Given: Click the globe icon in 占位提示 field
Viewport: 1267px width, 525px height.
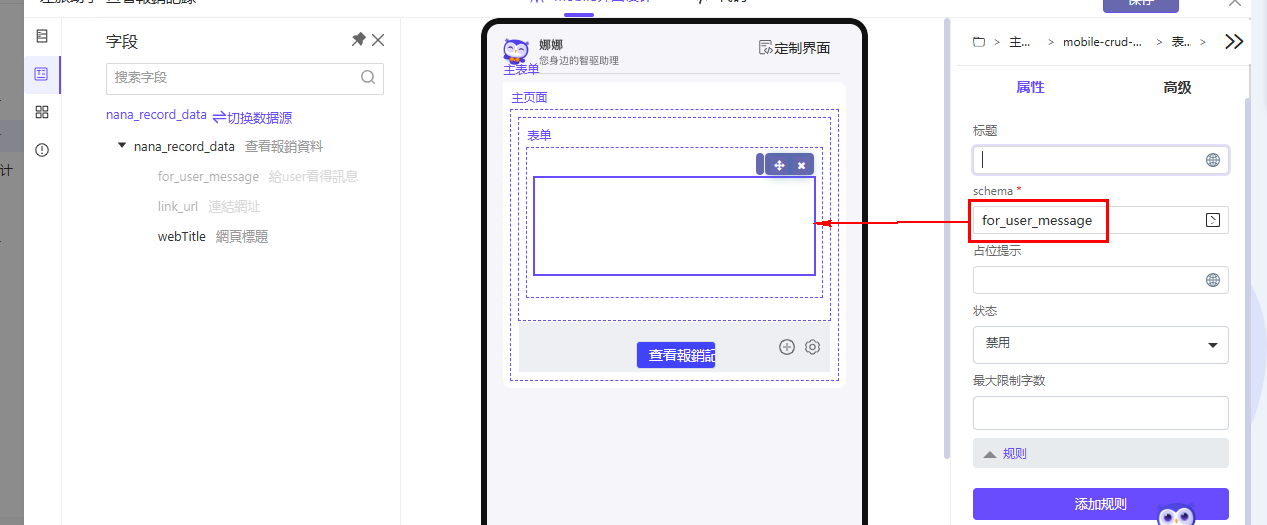Looking at the screenshot, I should [1213, 280].
